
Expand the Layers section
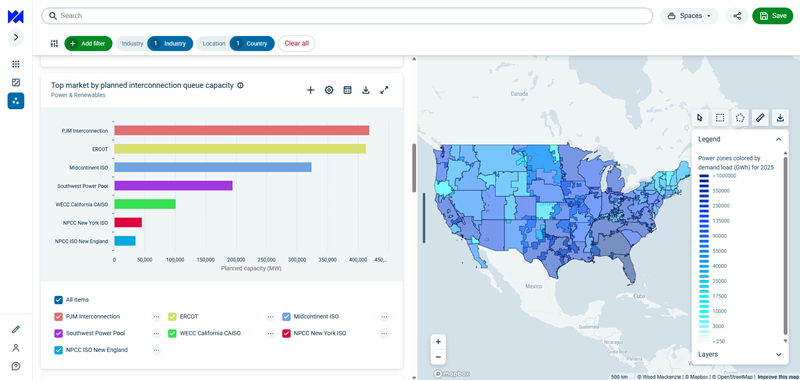(x=778, y=354)
